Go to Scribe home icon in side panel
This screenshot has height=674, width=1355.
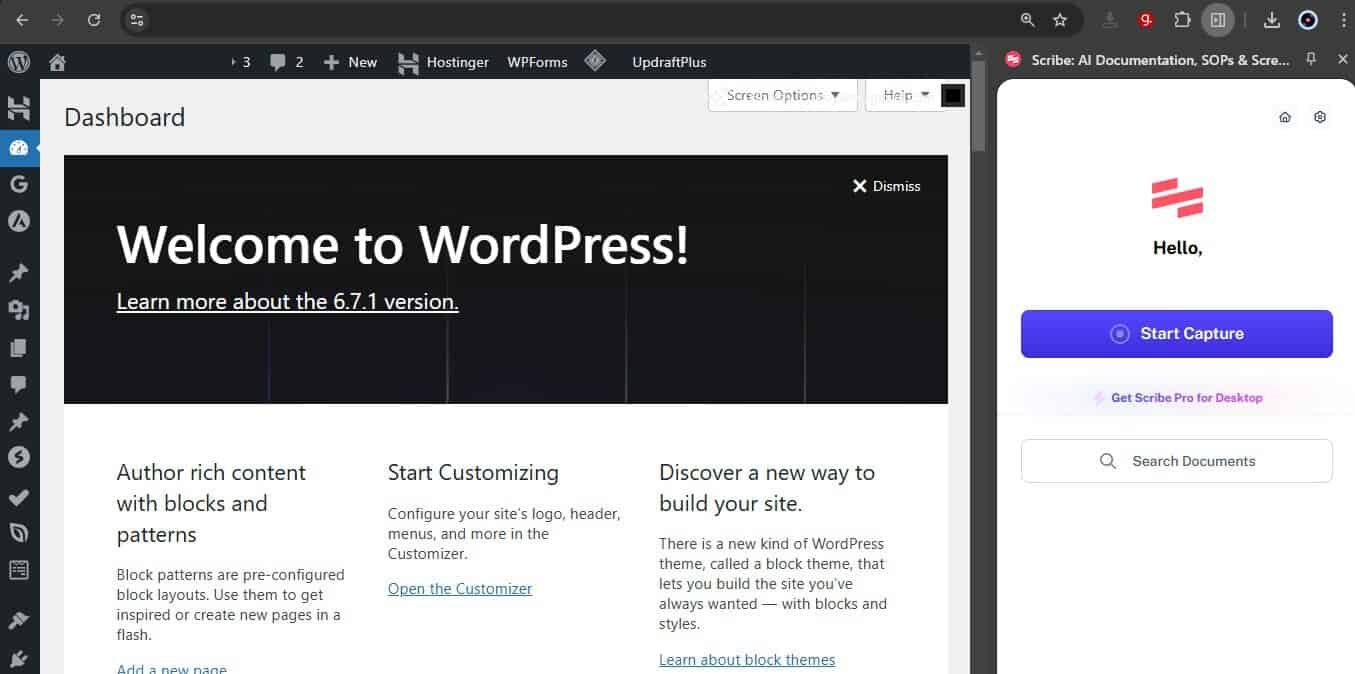pos(1285,117)
